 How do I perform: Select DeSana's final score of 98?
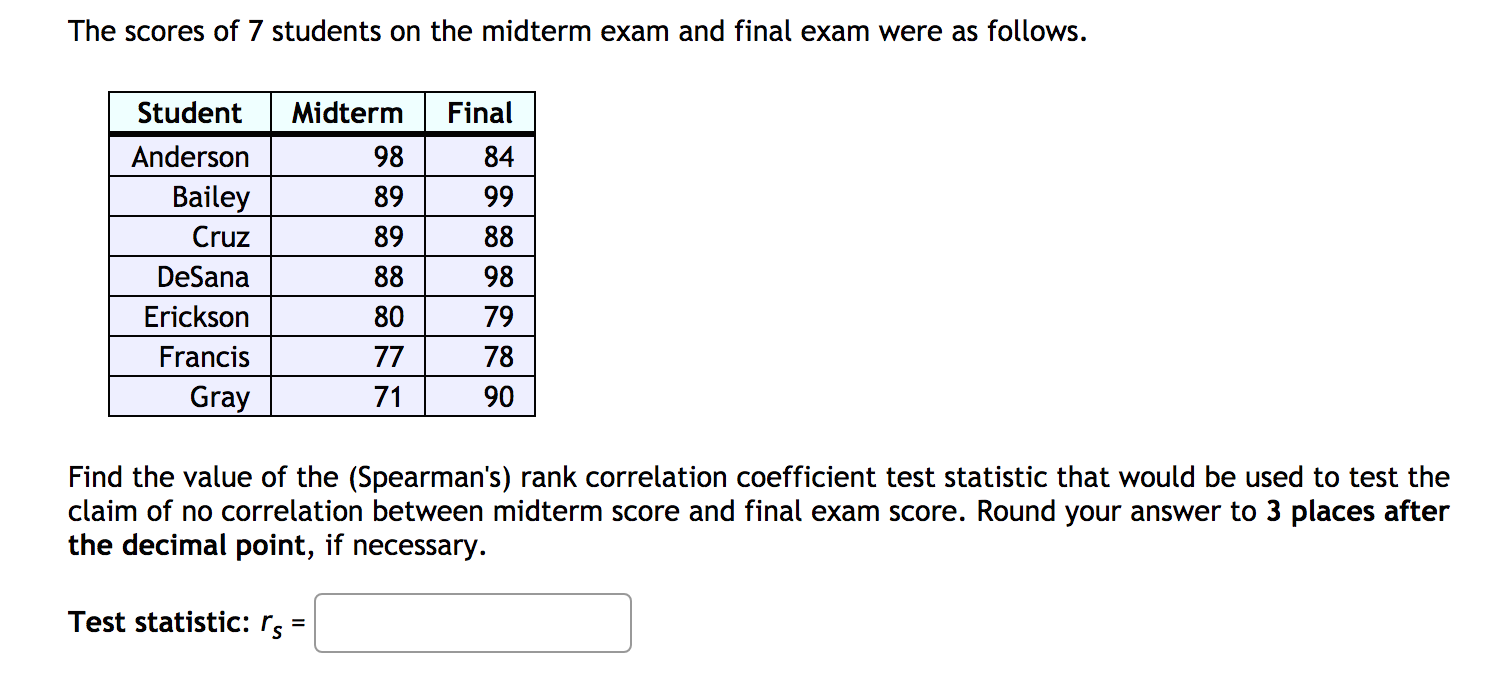pyautogui.click(x=500, y=276)
